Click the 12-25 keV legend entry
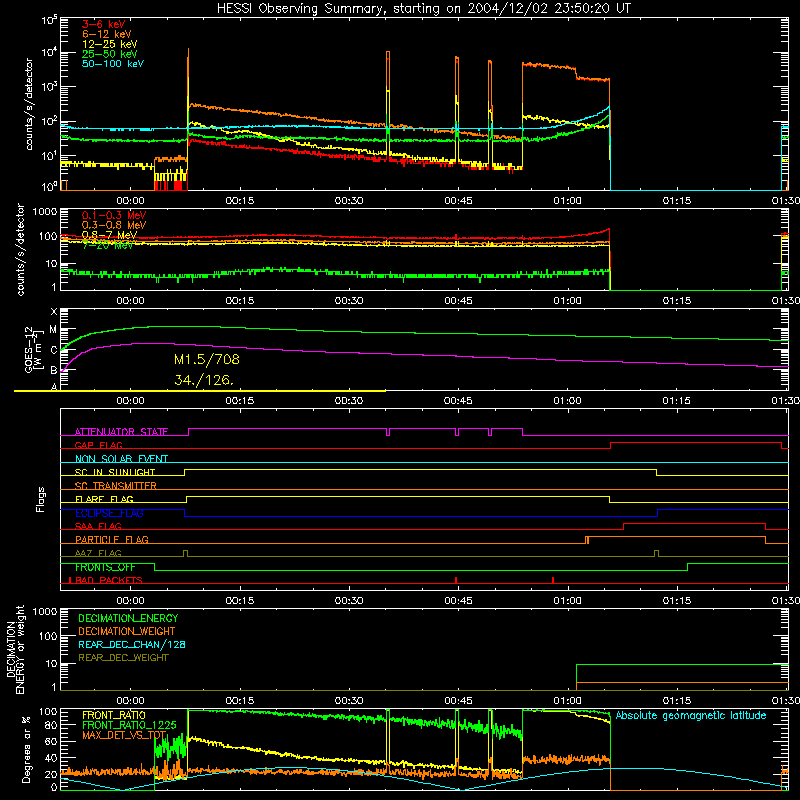800x800 pixels. (x=110, y=44)
